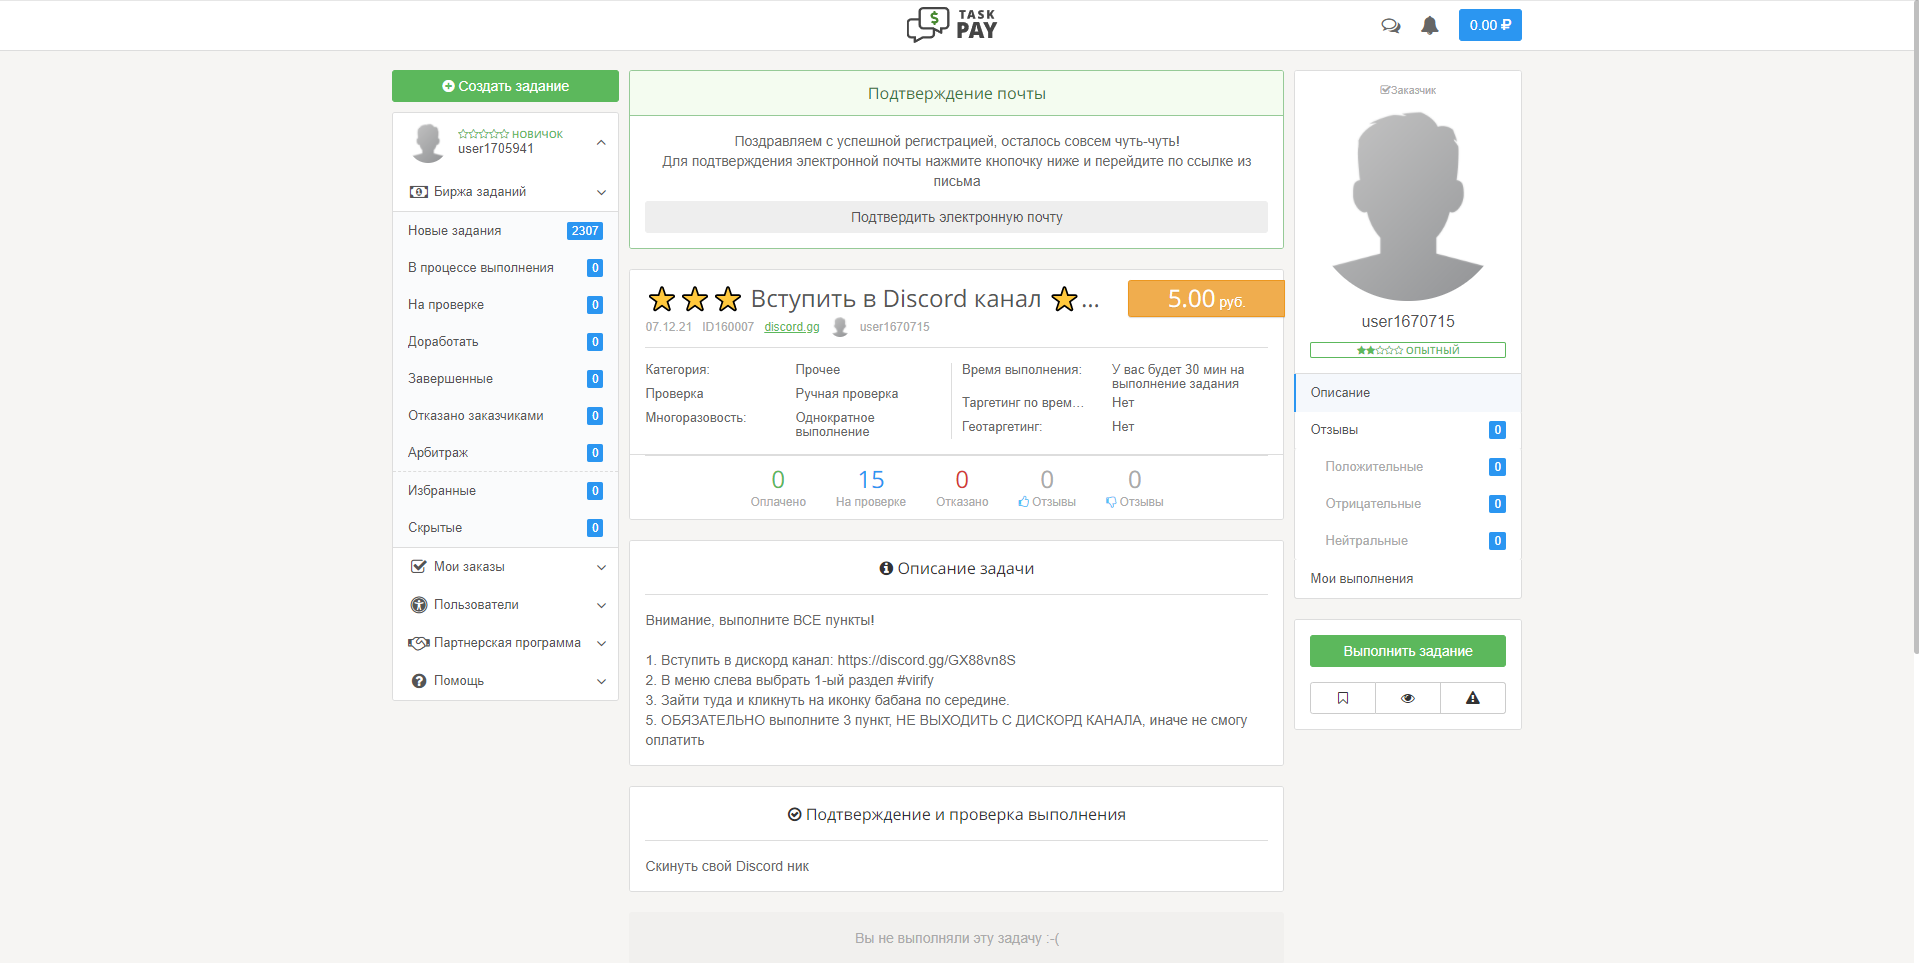Open Арбитраж section

(x=505, y=453)
